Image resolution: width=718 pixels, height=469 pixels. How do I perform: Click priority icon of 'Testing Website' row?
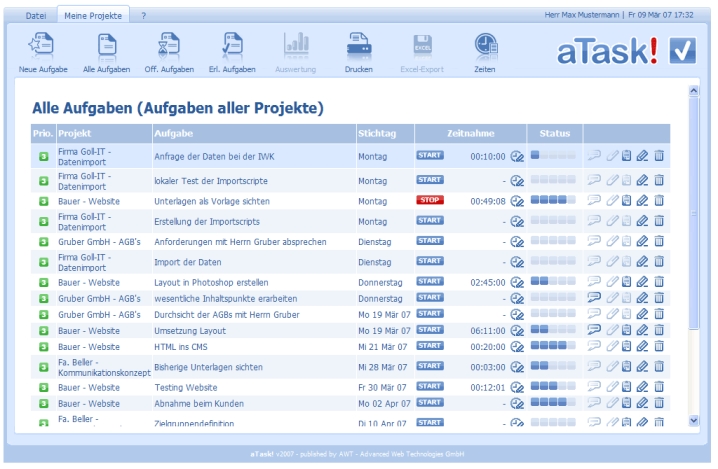coord(43,387)
